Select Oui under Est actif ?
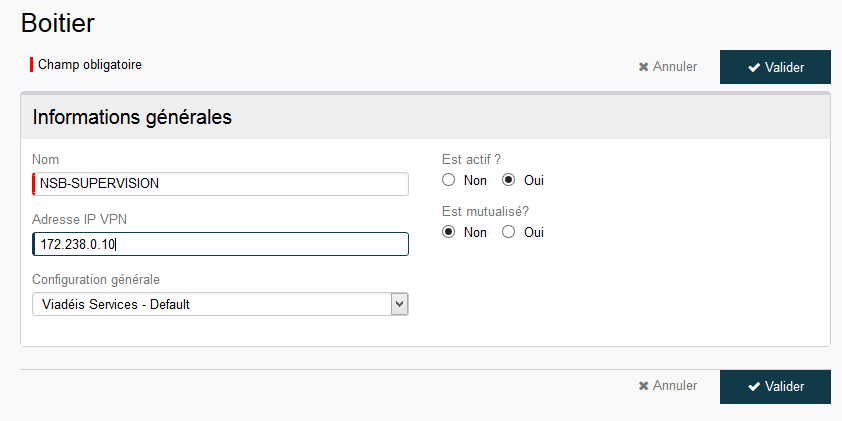 tap(509, 180)
